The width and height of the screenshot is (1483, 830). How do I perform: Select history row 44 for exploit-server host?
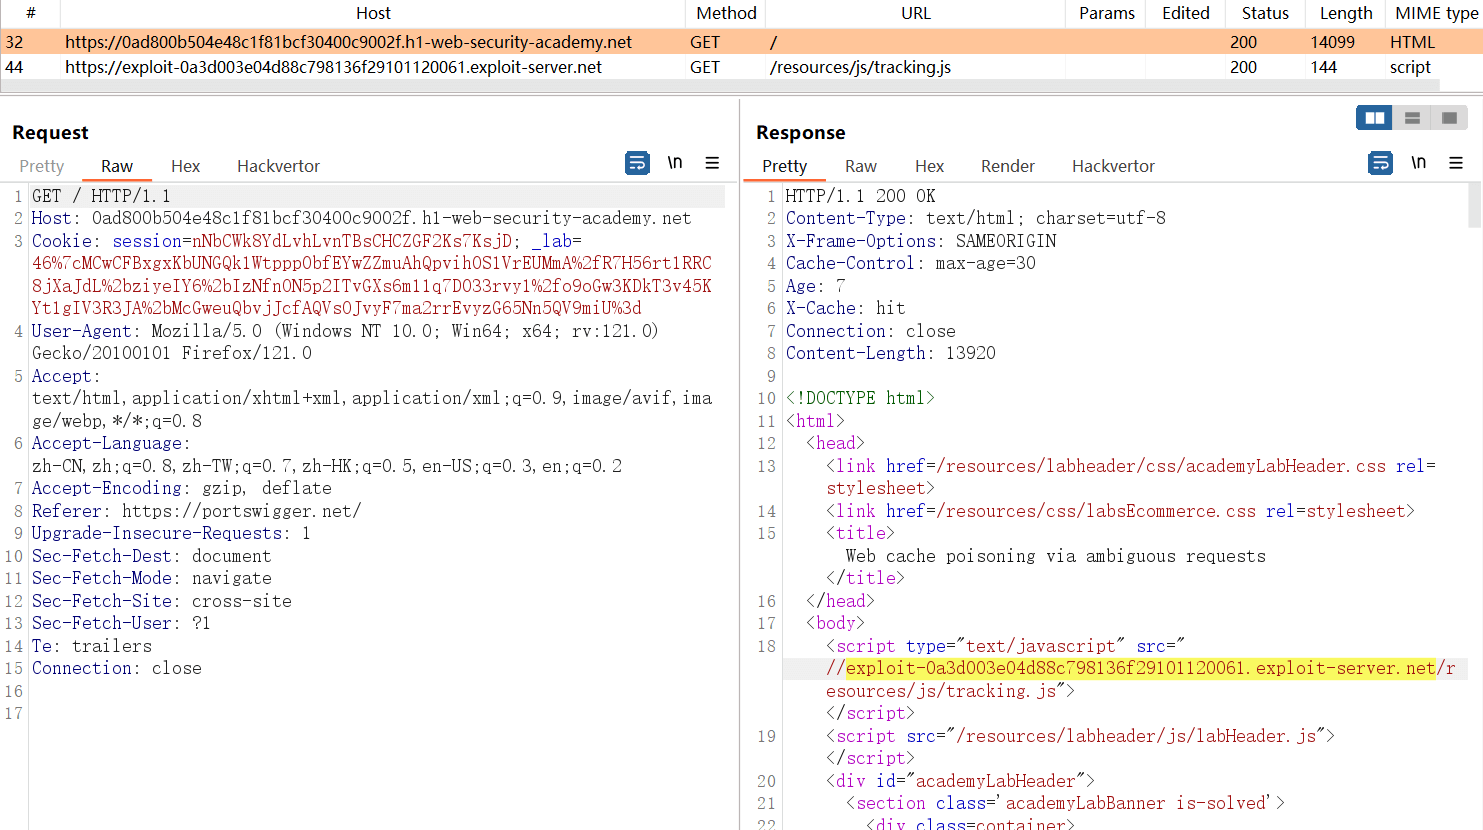[x=741, y=67]
